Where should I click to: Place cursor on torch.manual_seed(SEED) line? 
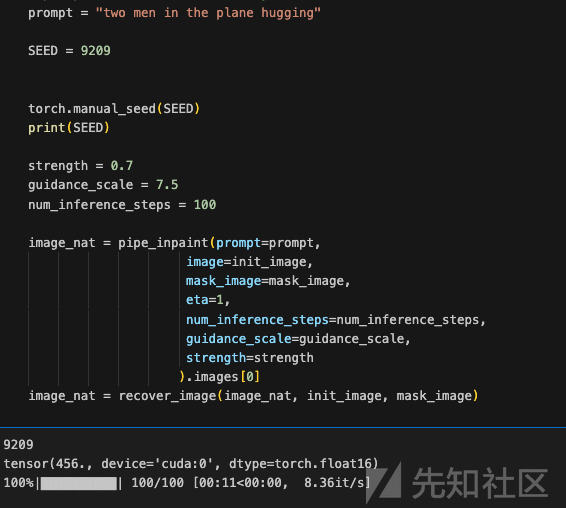click(114, 109)
